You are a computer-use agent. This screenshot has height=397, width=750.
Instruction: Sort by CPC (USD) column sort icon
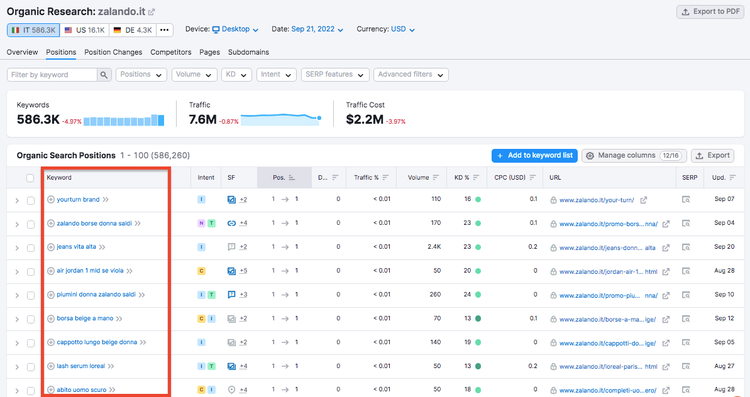[532, 177]
